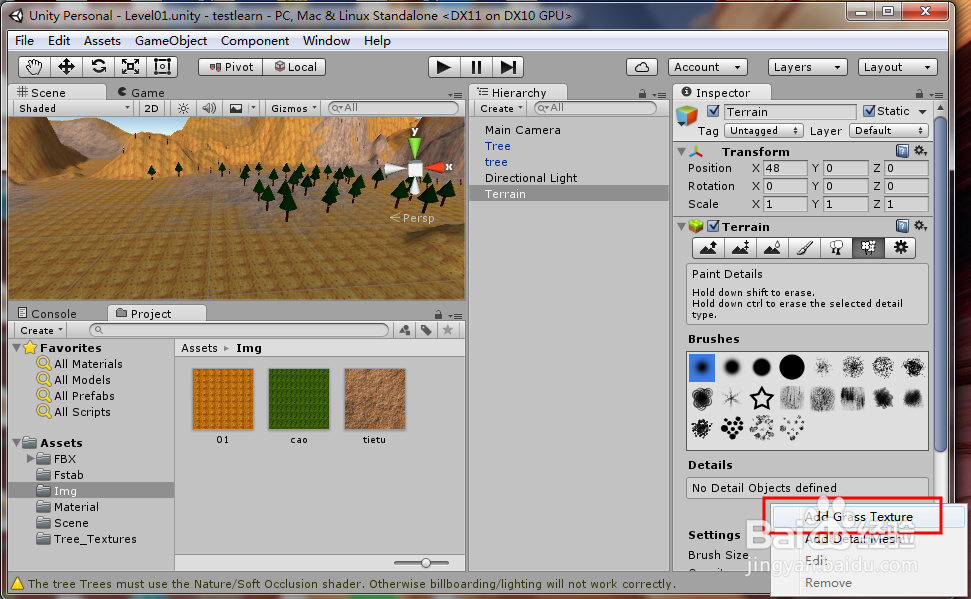The image size is (971, 599).
Task: Click search by type icon in Project
Action: (404, 330)
